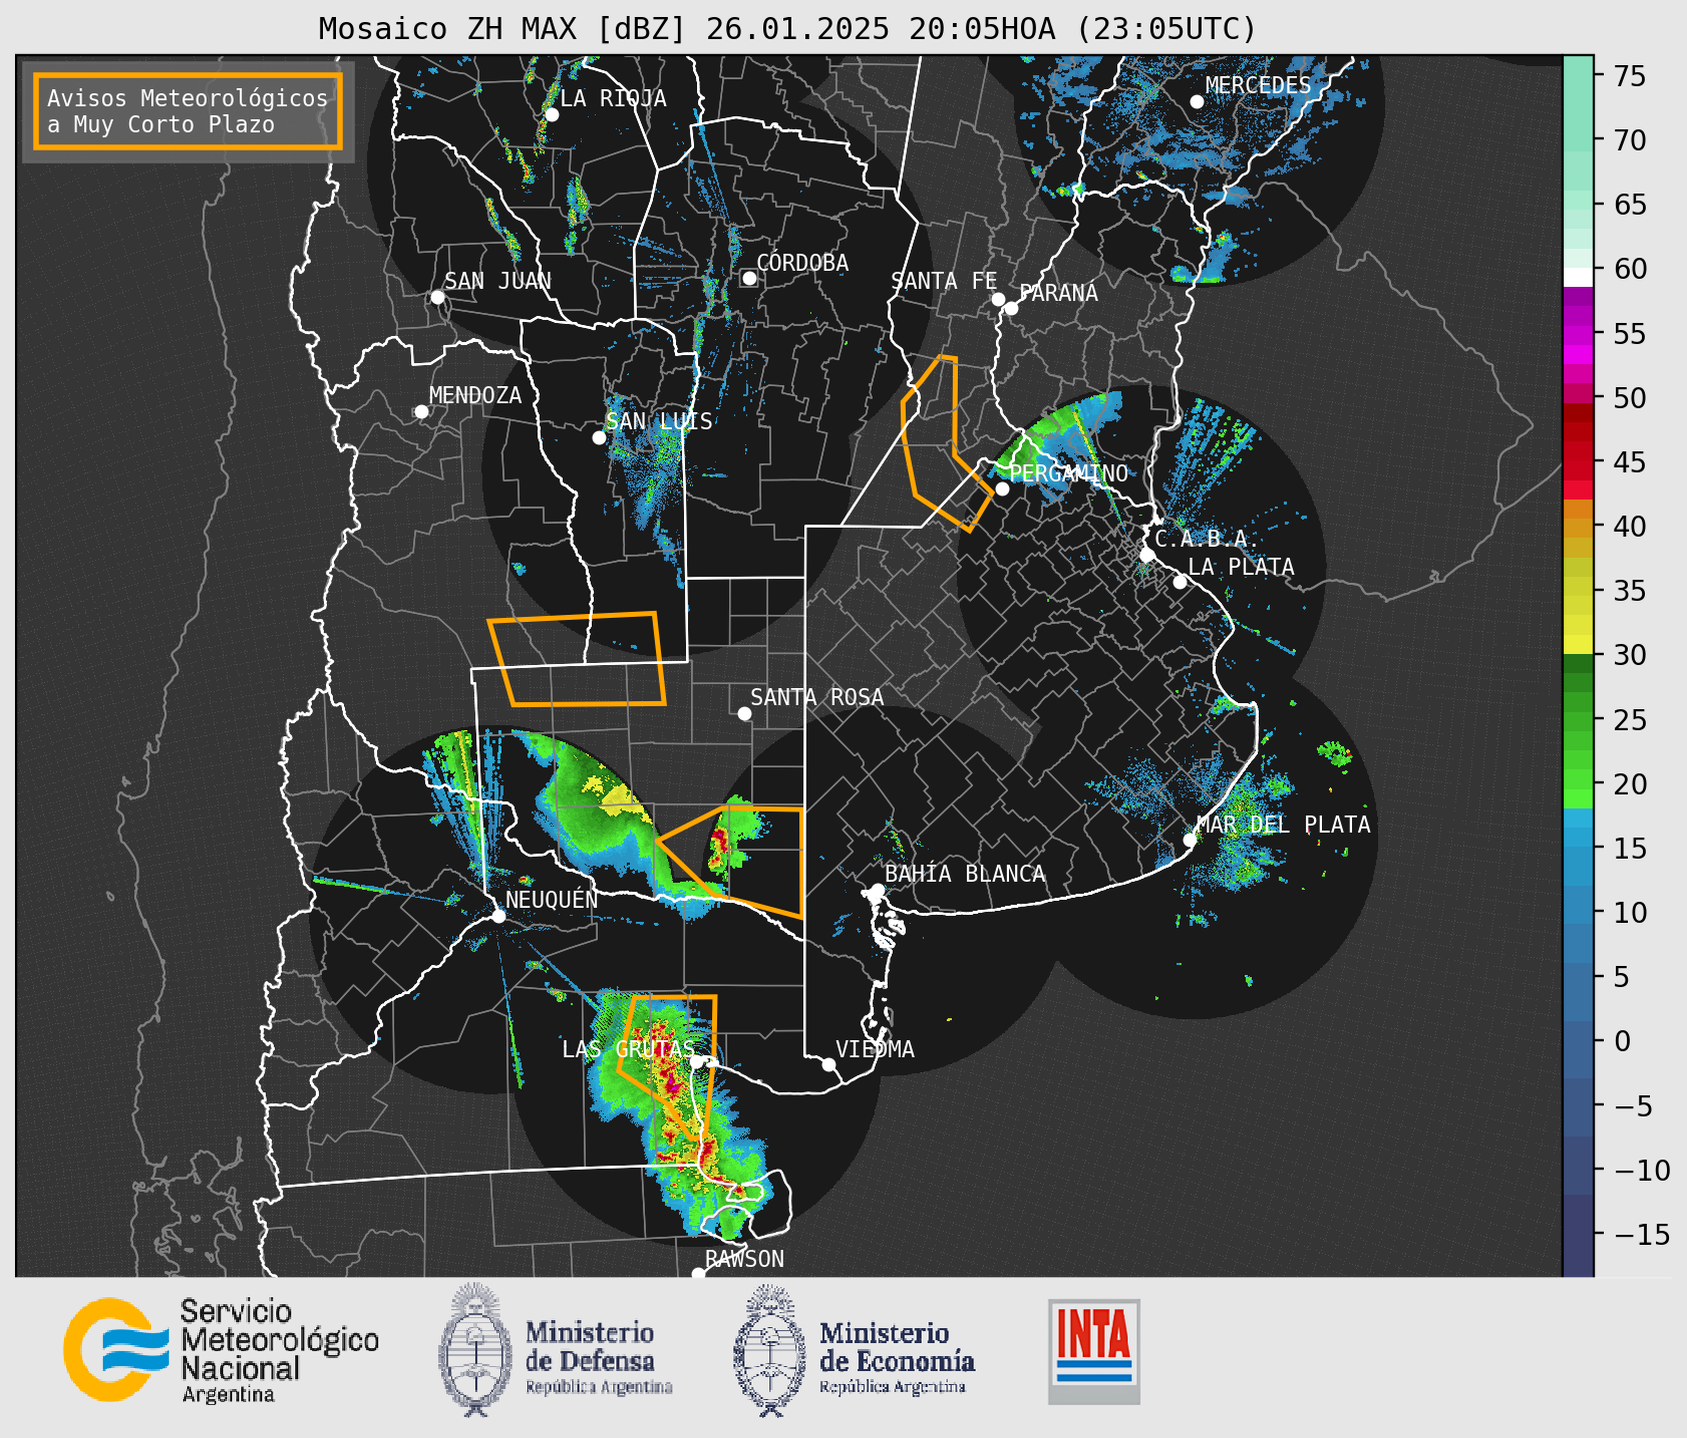Click the '15' tick label on color scale
The image size is (1687, 1438).
[x=1629, y=848]
